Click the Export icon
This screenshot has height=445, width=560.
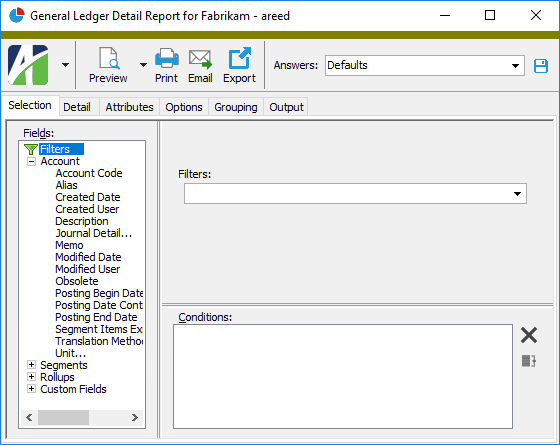coord(239,58)
